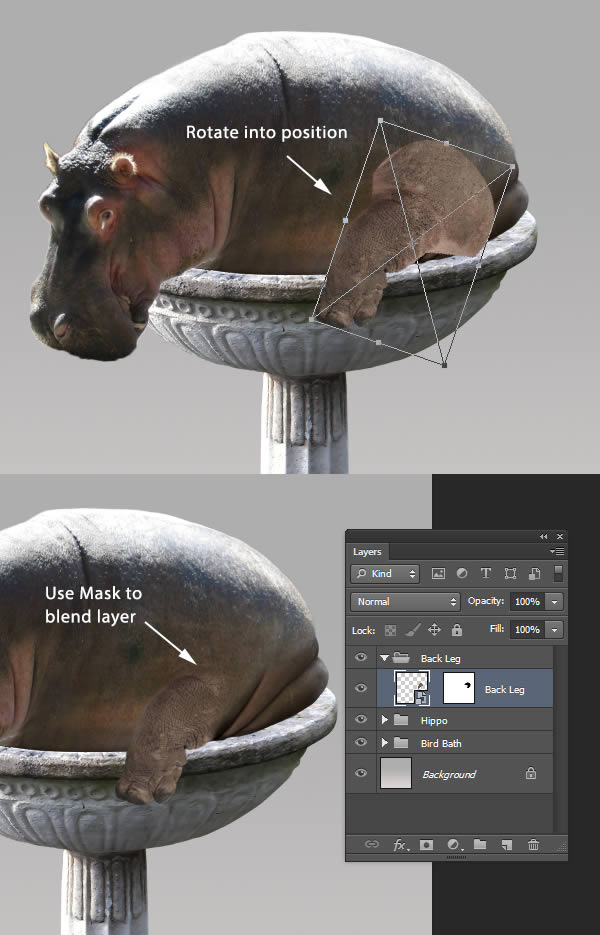Add a layer mask icon

(426, 844)
